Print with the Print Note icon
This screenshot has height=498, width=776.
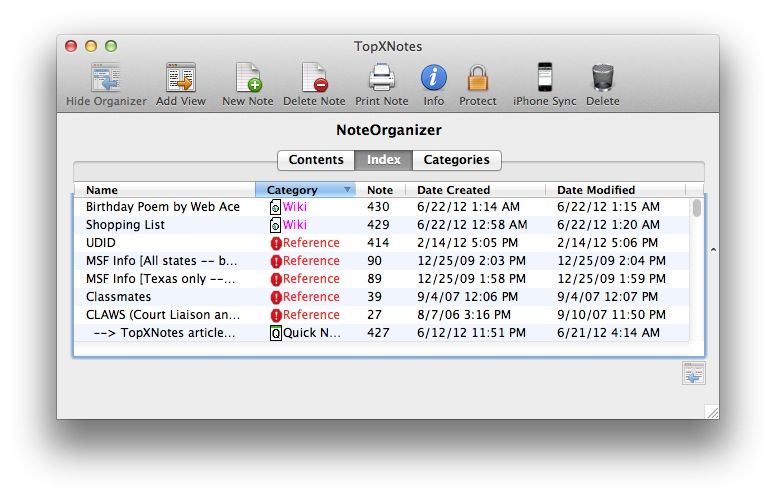(382, 77)
